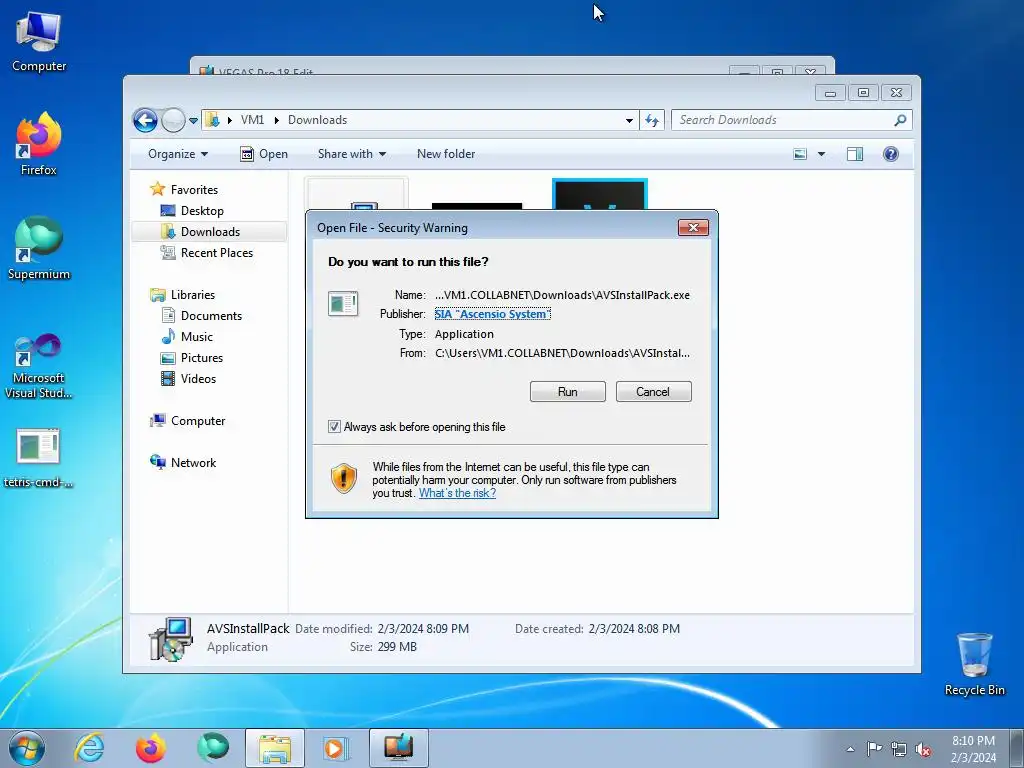Screen dimensions: 1024x768
Task: Open the Organize menu
Action: [x=178, y=154]
